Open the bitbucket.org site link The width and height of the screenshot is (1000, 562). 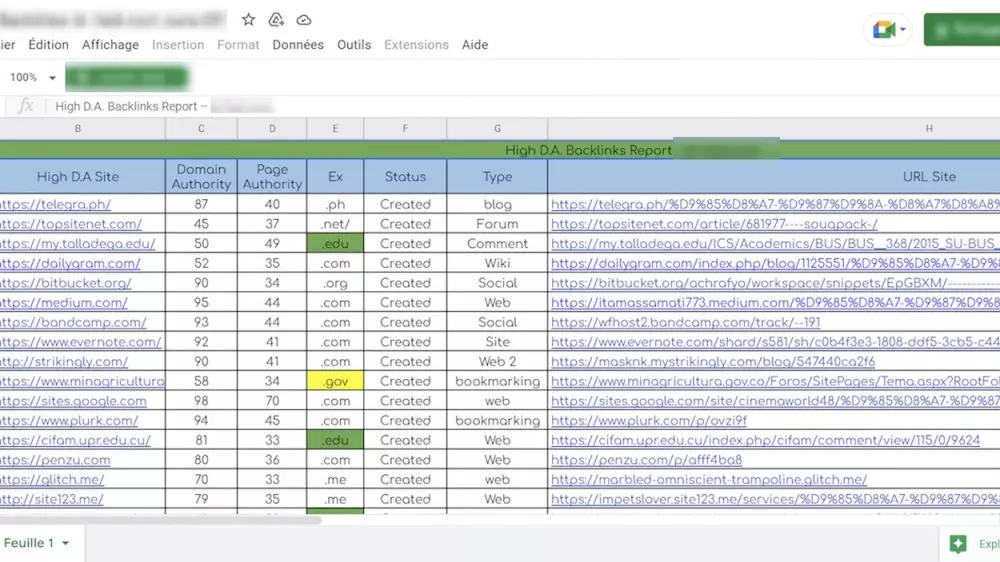pyautogui.click(x=66, y=283)
